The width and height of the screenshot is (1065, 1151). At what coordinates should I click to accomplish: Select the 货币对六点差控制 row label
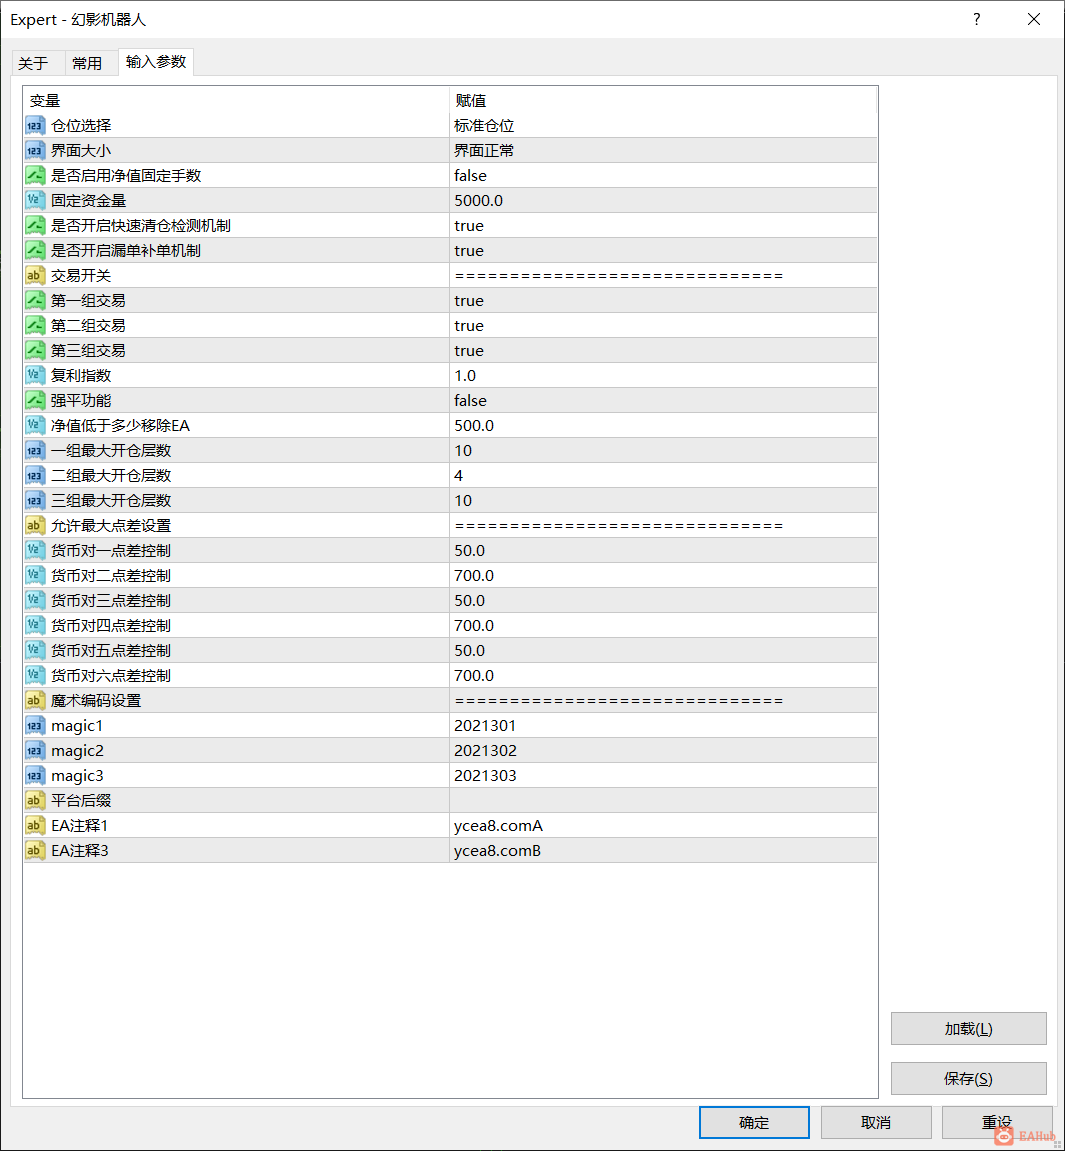coord(111,675)
